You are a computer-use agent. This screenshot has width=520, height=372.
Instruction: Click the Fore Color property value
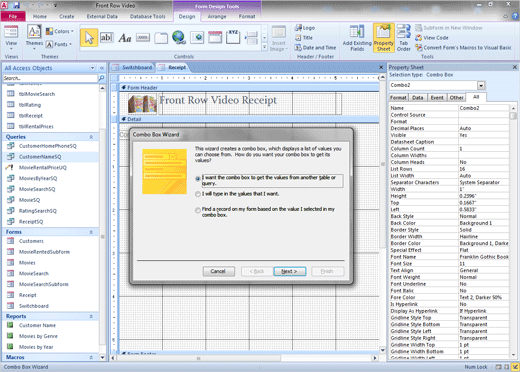tap(484, 297)
